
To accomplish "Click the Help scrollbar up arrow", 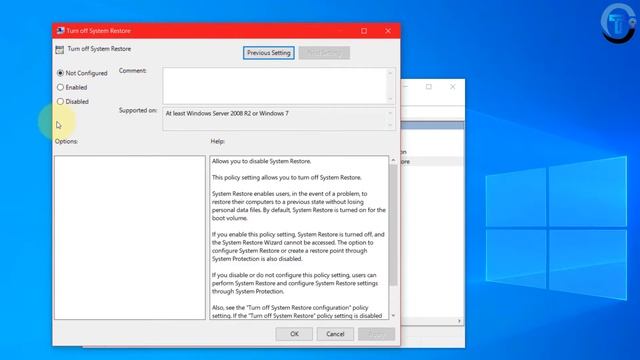I will [x=393, y=160].
